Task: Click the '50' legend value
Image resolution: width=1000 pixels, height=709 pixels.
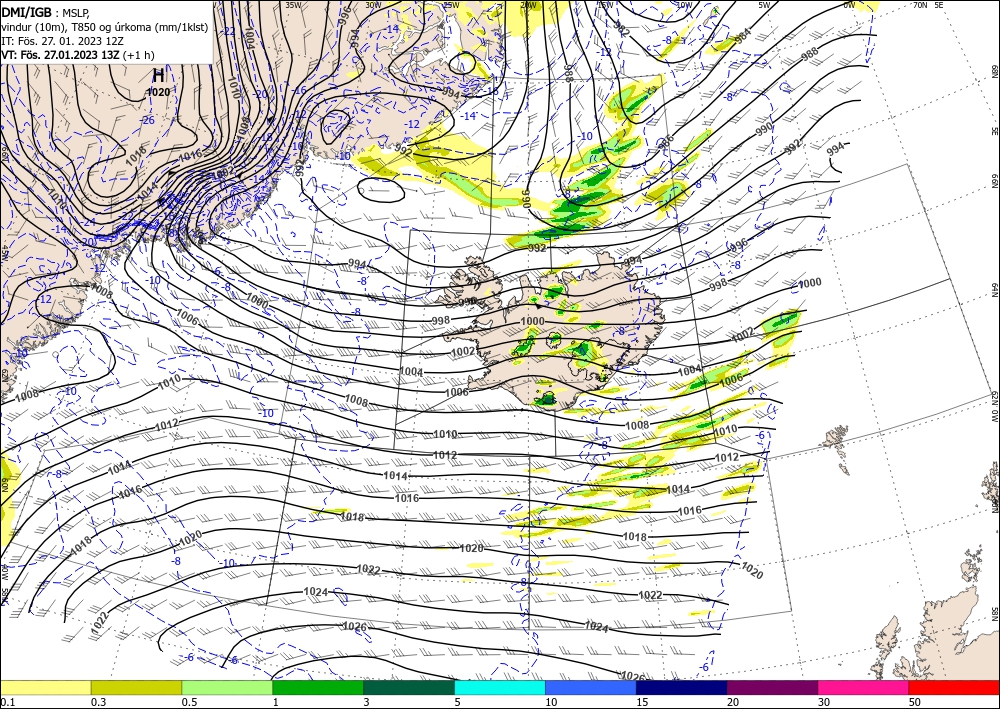Action: point(915,702)
